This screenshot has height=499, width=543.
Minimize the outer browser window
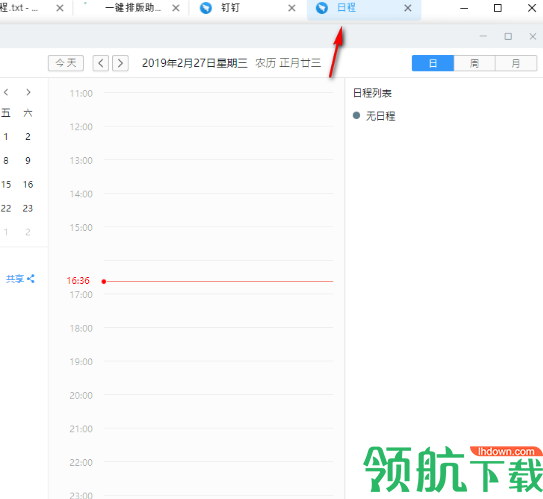coord(464,8)
